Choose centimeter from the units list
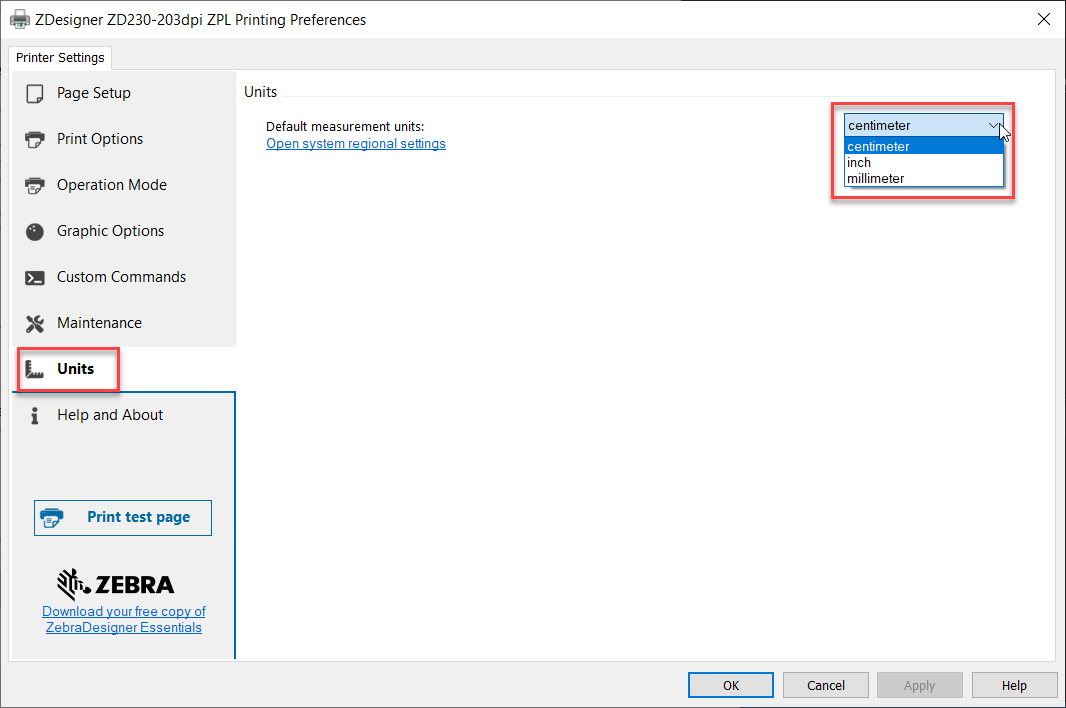The width and height of the screenshot is (1066, 708). (x=923, y=146)
